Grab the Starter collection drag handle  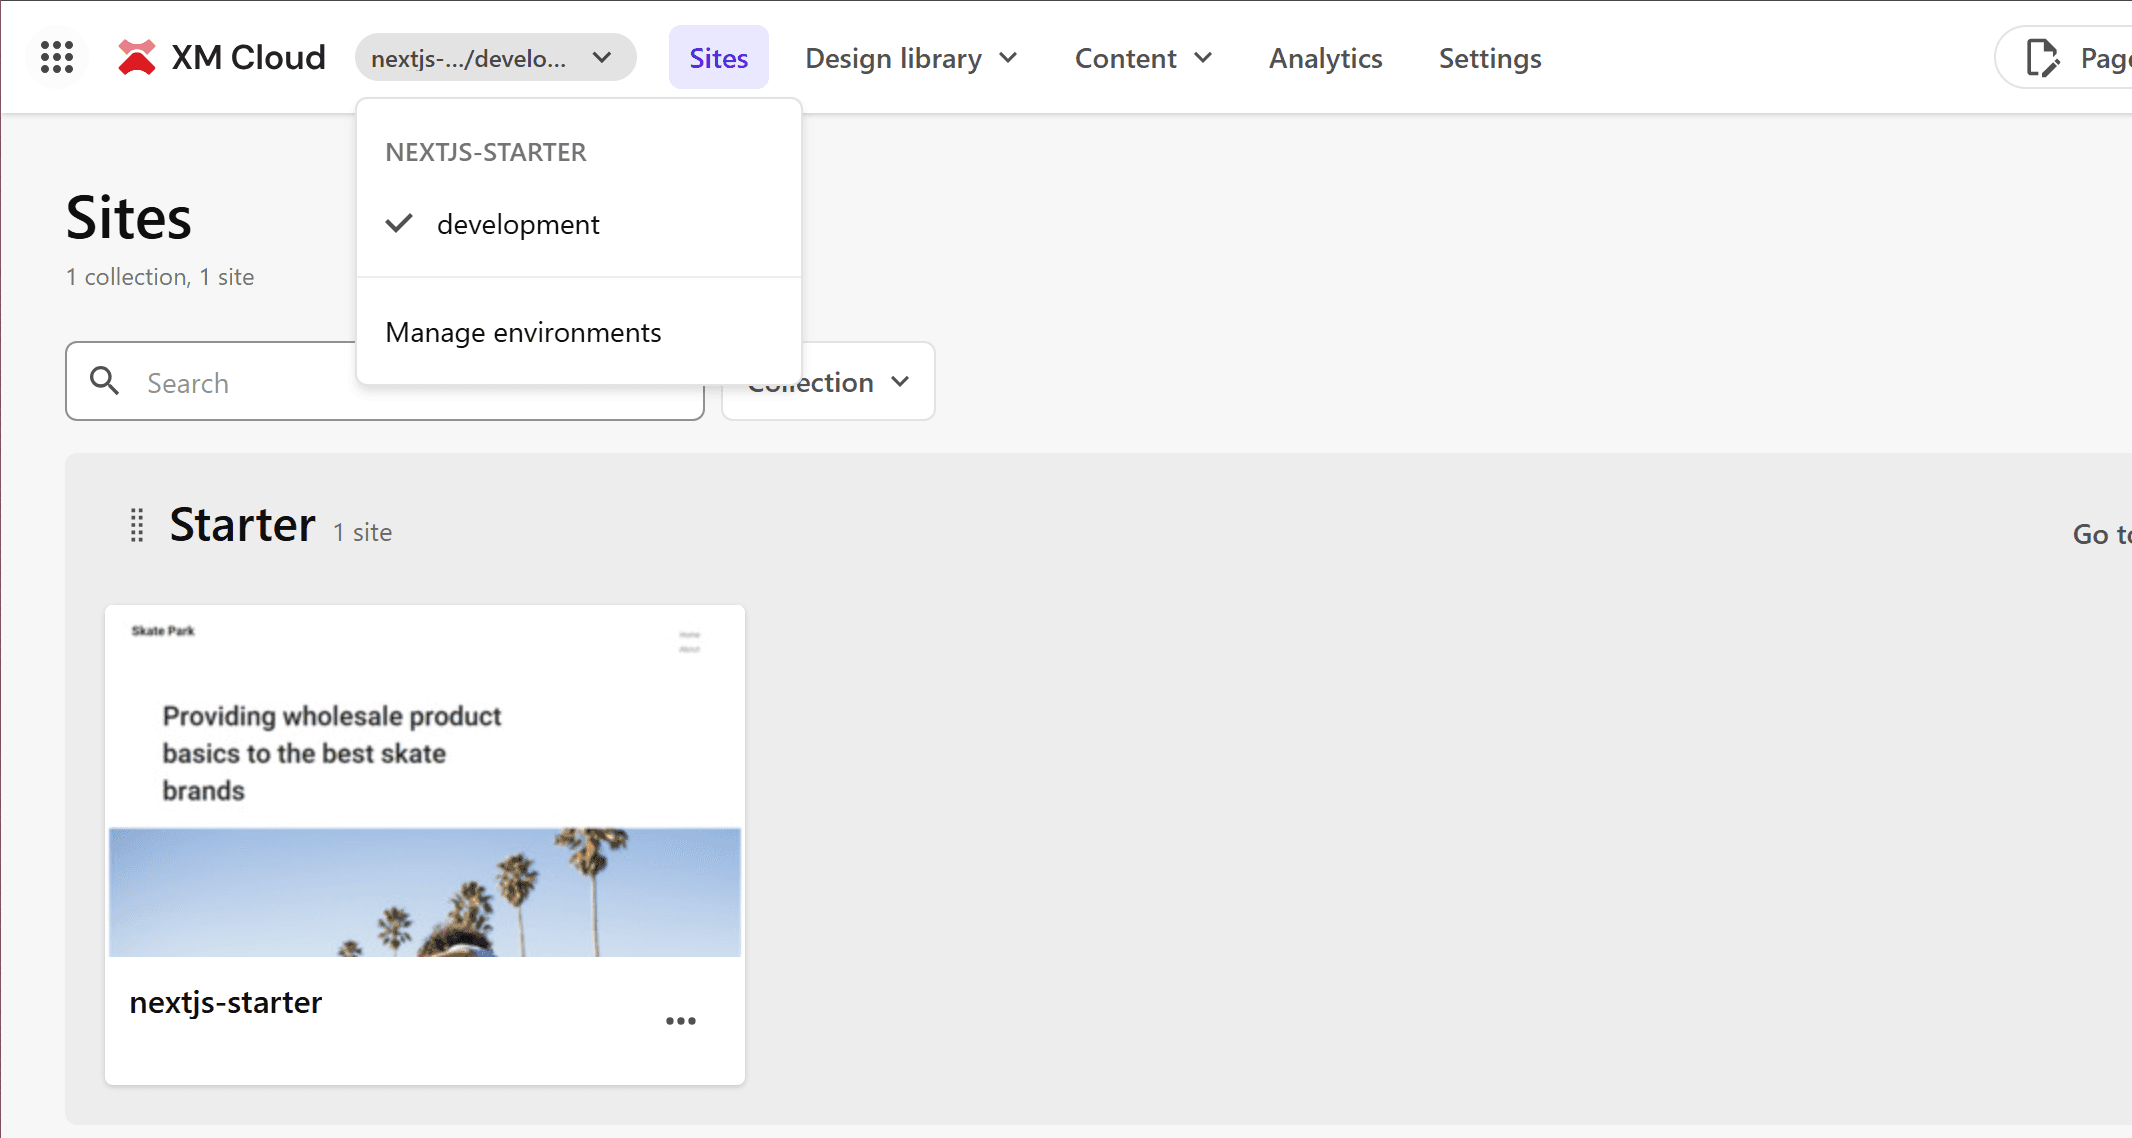click(137, 525)
